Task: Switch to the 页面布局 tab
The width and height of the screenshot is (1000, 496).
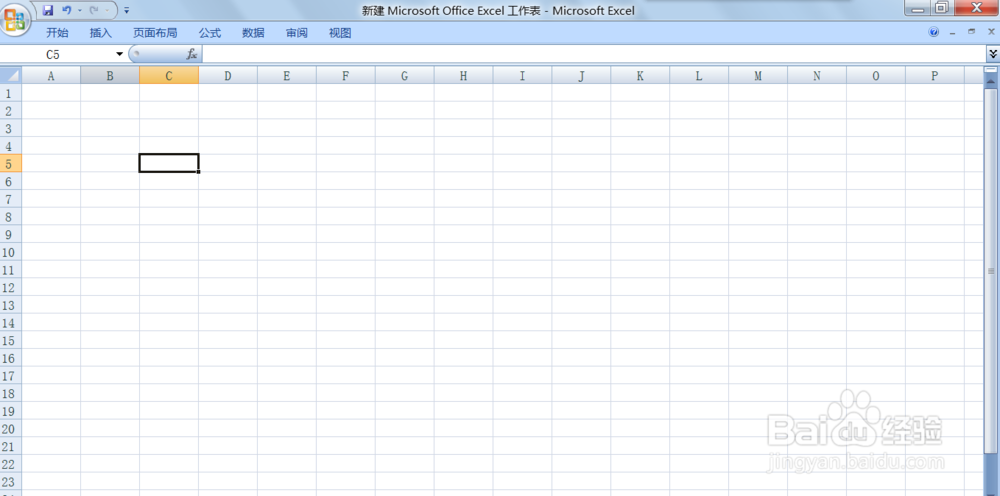Action: click(x=155, y=33)
